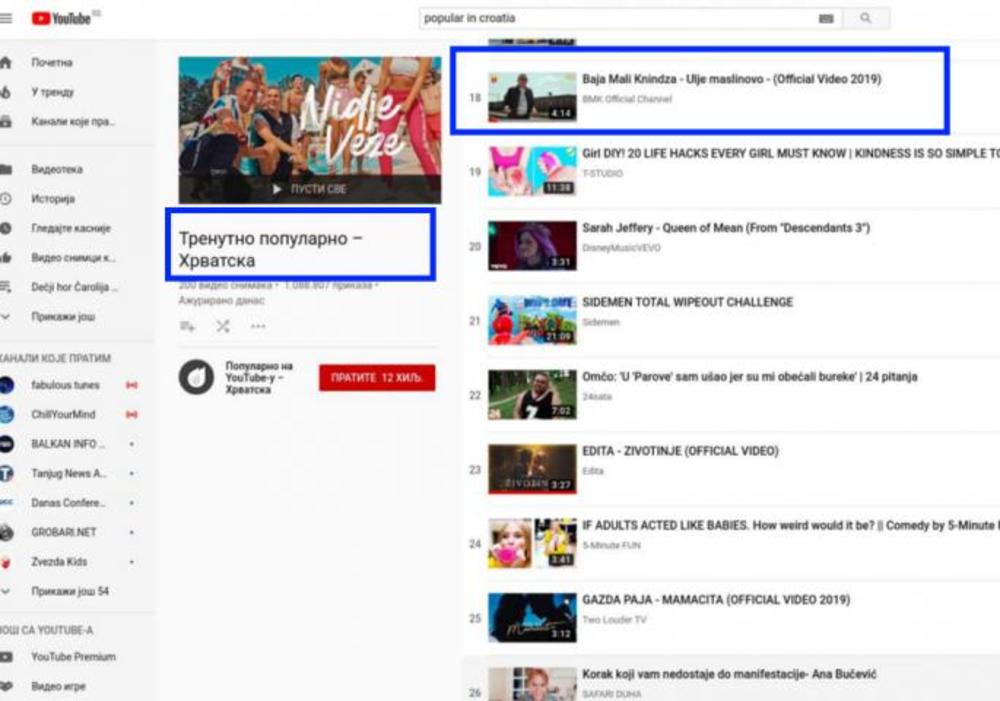Open the BALKAN INFO subscribed channel
The height and width of the screenshot is (701, 1000).
click(x=67, y=444)
